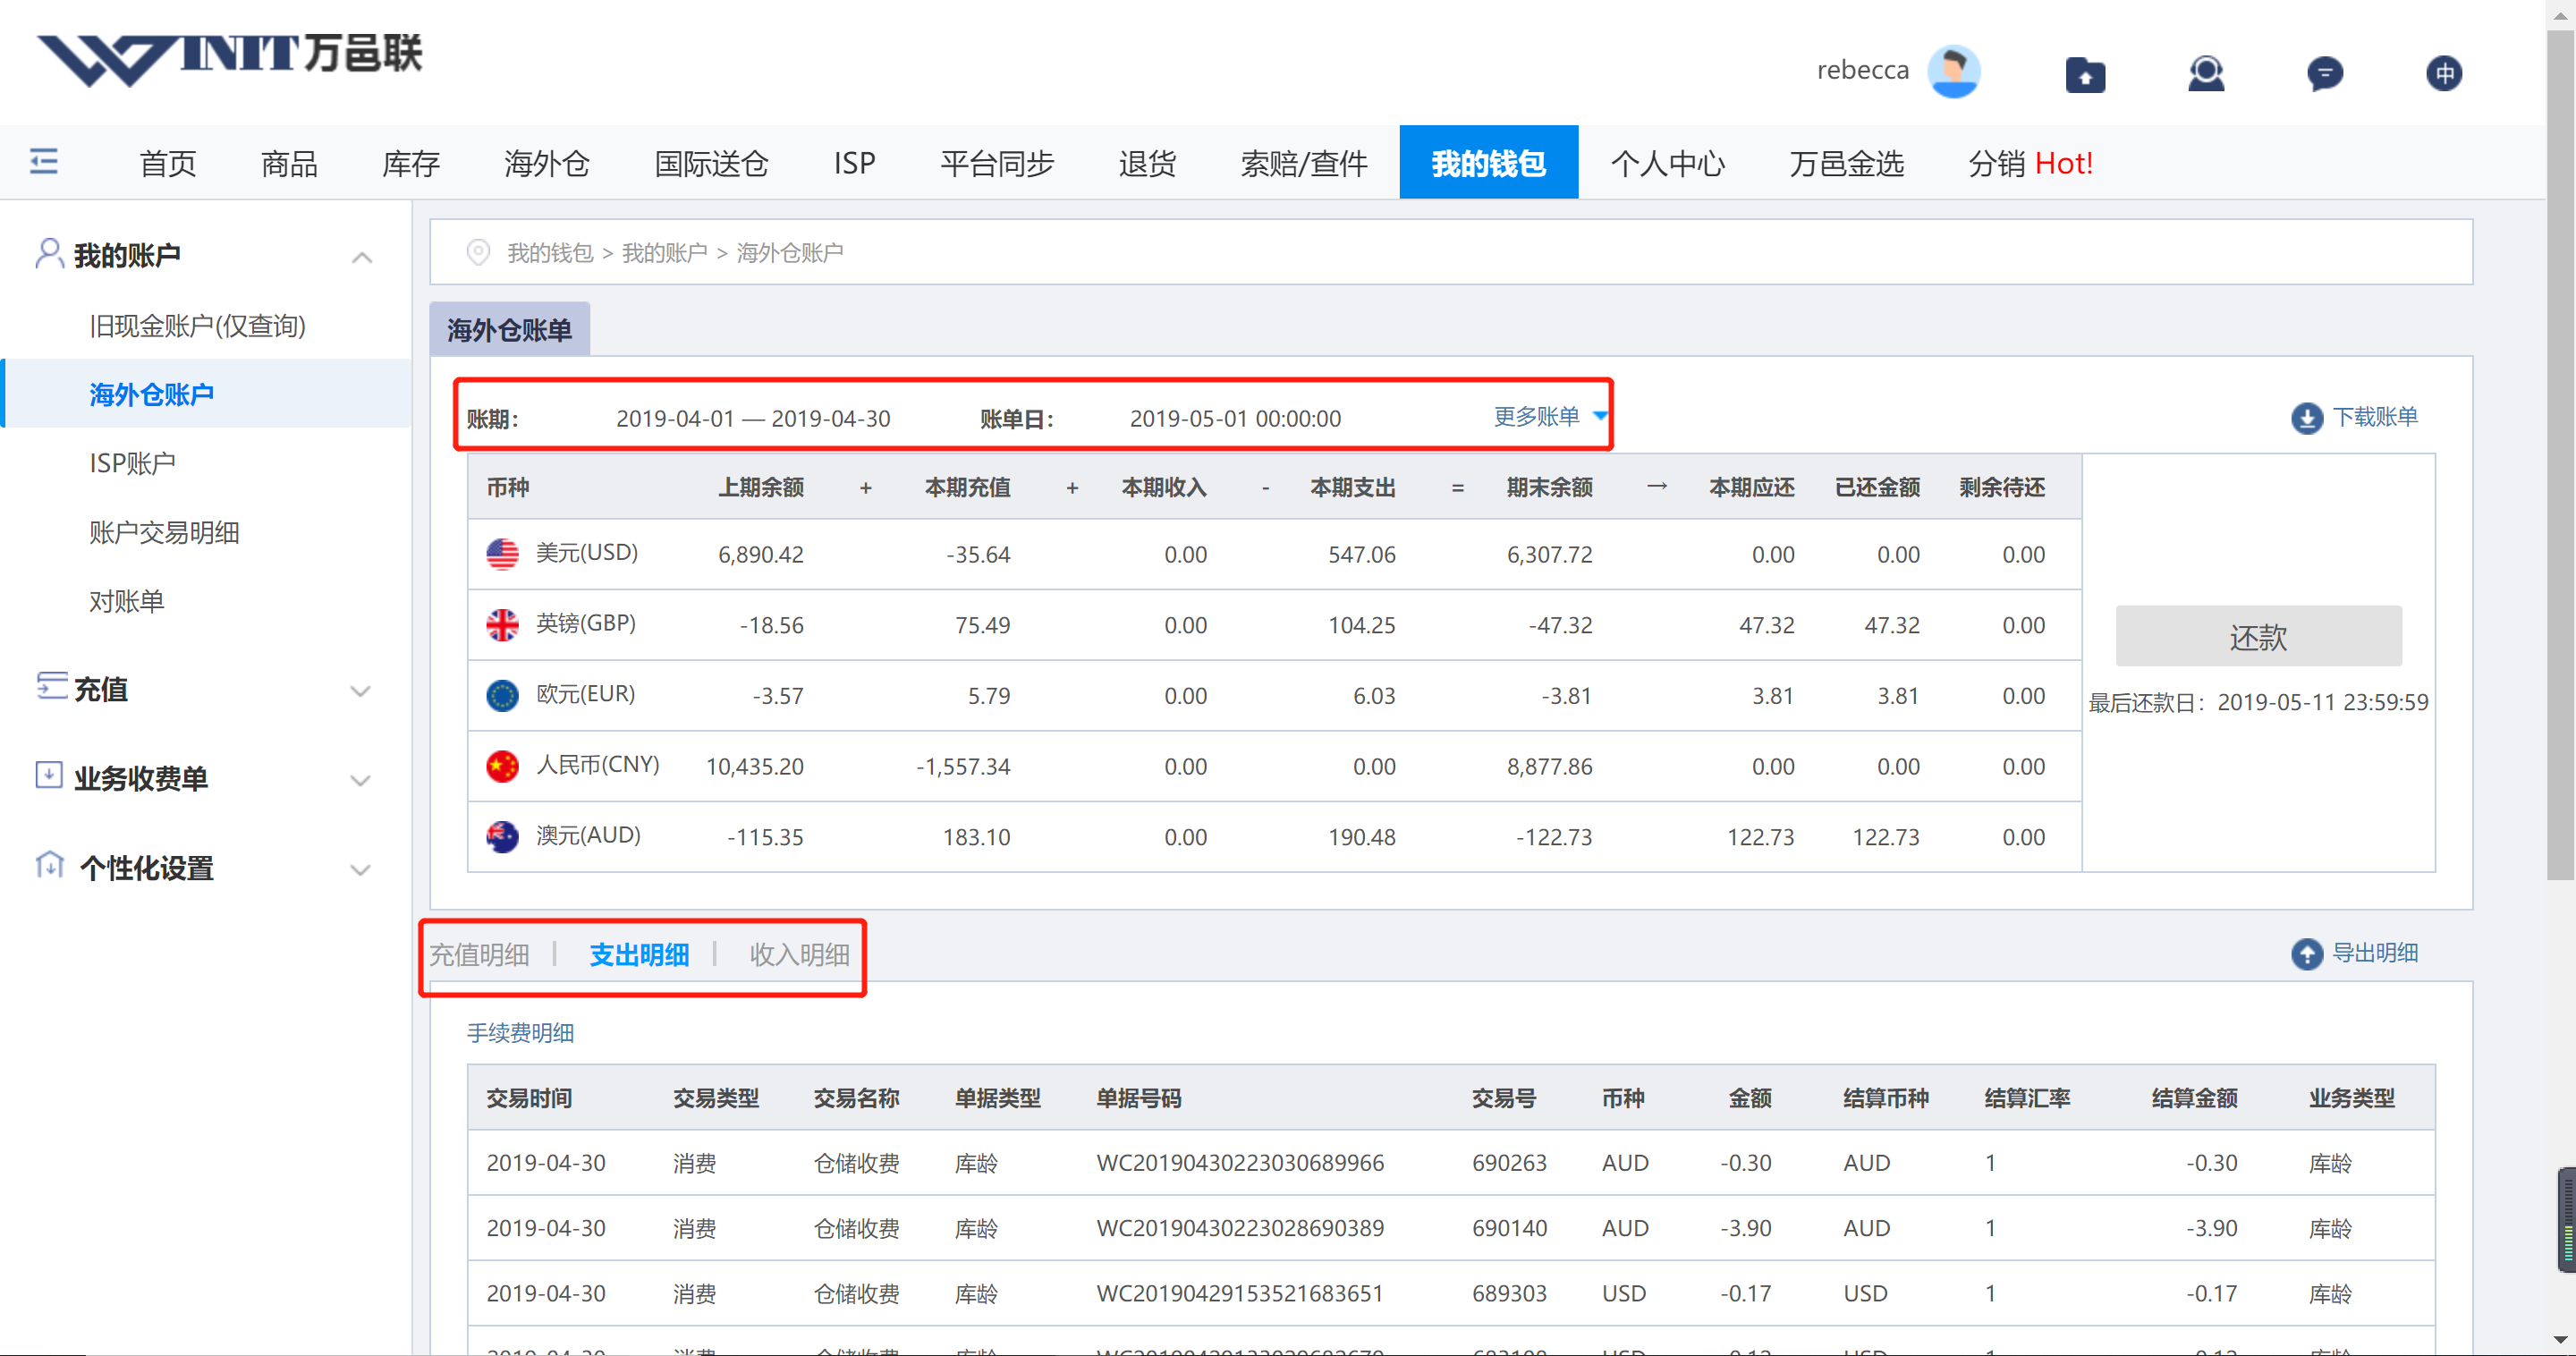
Task: Switch language with the 中 icon
Action: pyautogui.click(x=2444, y=73)
